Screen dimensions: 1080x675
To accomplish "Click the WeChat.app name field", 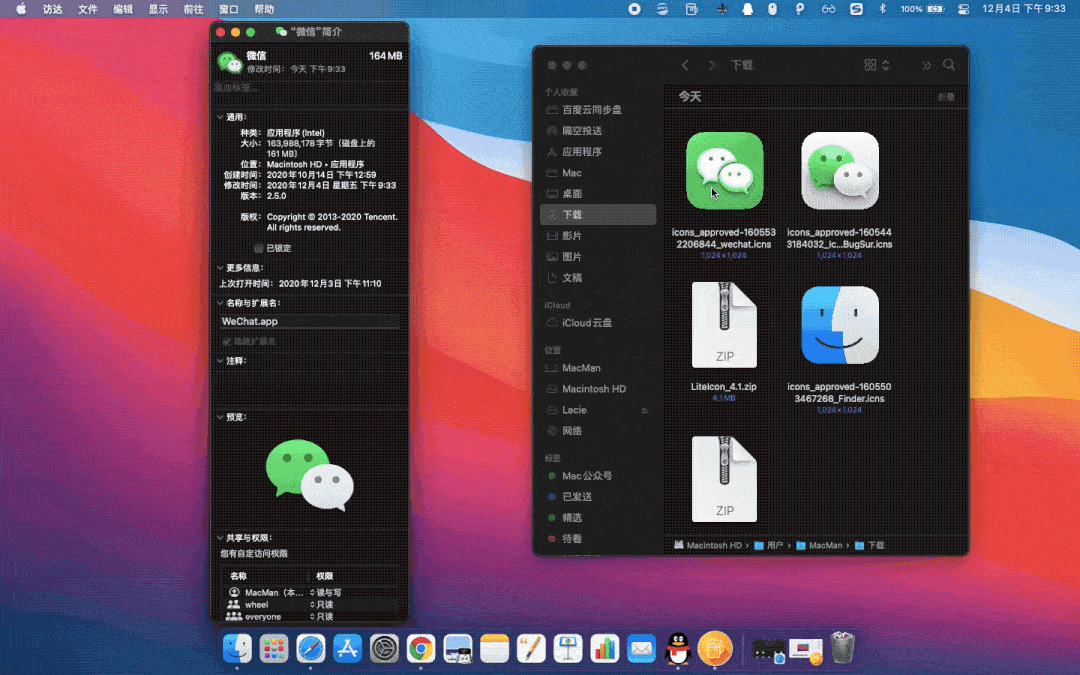I will click(x=309, y=321).
